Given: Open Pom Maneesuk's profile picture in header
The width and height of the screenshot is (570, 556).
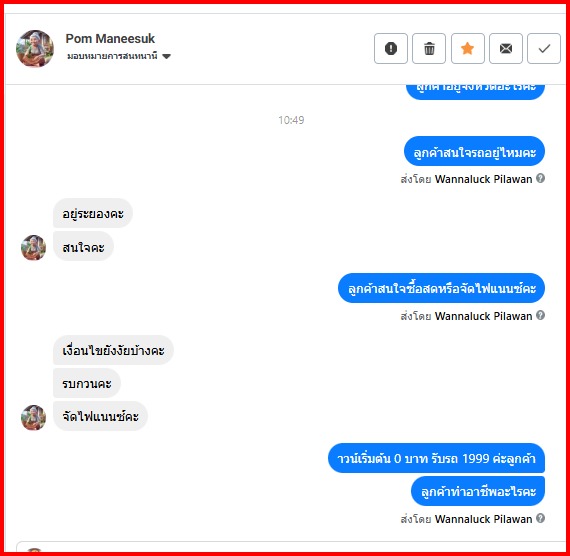Looking at the screenshot, I should (x=35, y=48).
